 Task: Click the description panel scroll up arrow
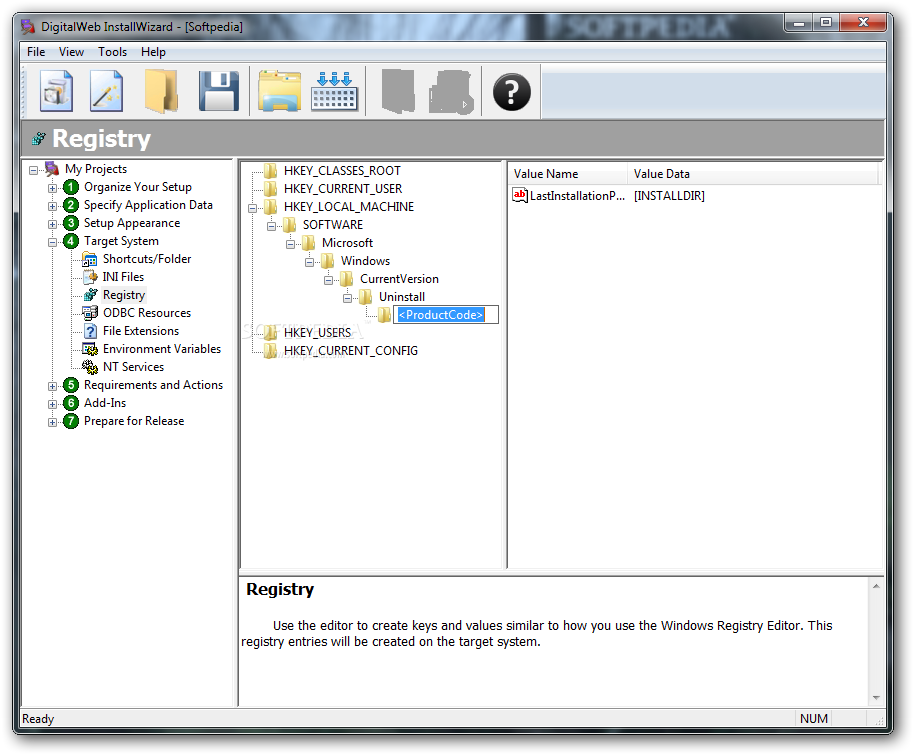coord(876,586)
